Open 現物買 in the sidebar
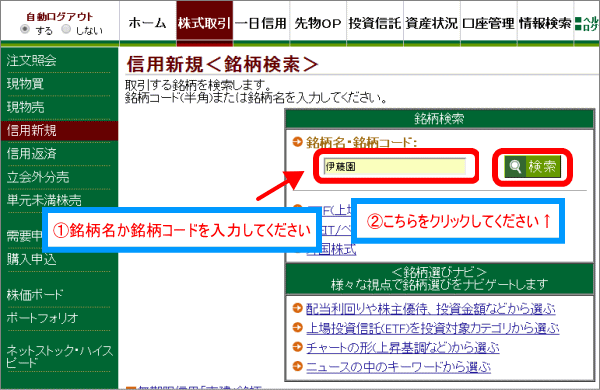The height and width of the screenshot is (390, 600). [x=25, y=83]
